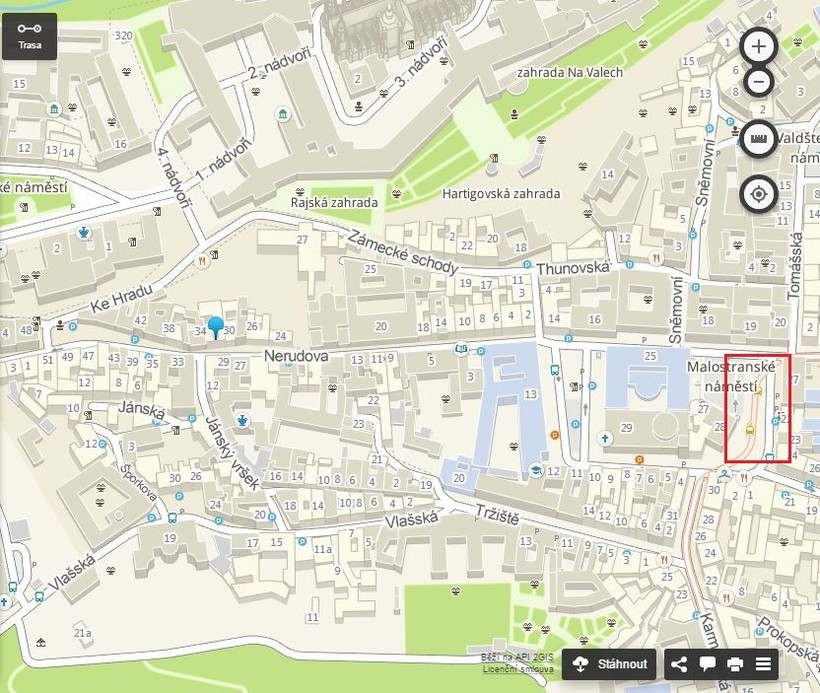Open the feedback comment icon
The width and height of the screenshot is (820, 693).
pos(707,664)
